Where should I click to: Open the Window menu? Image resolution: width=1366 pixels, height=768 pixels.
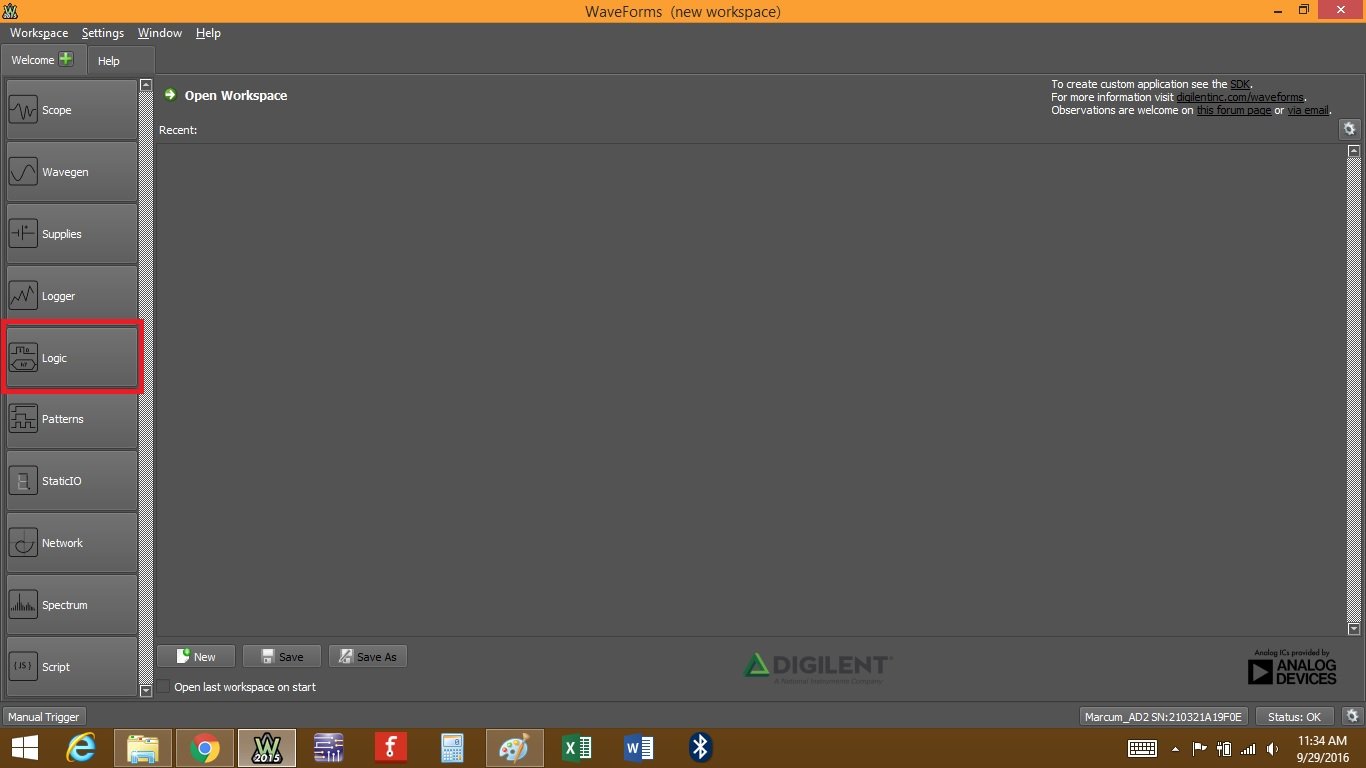click(x=160, y=33)
